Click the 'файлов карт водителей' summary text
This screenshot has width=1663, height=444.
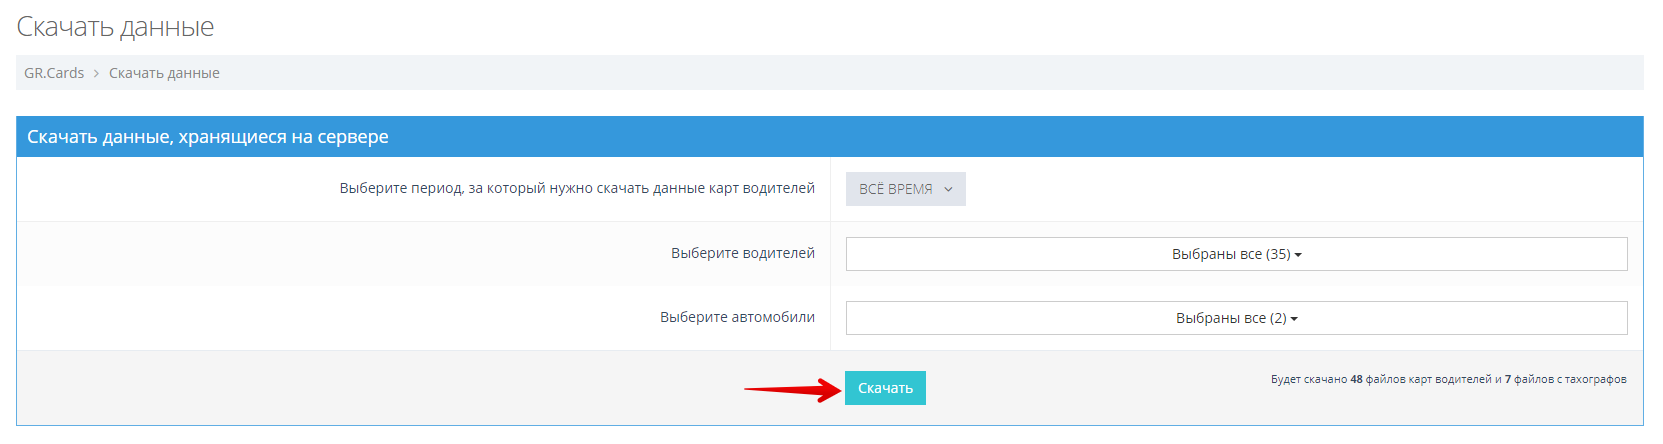[x=1428, y=379]
